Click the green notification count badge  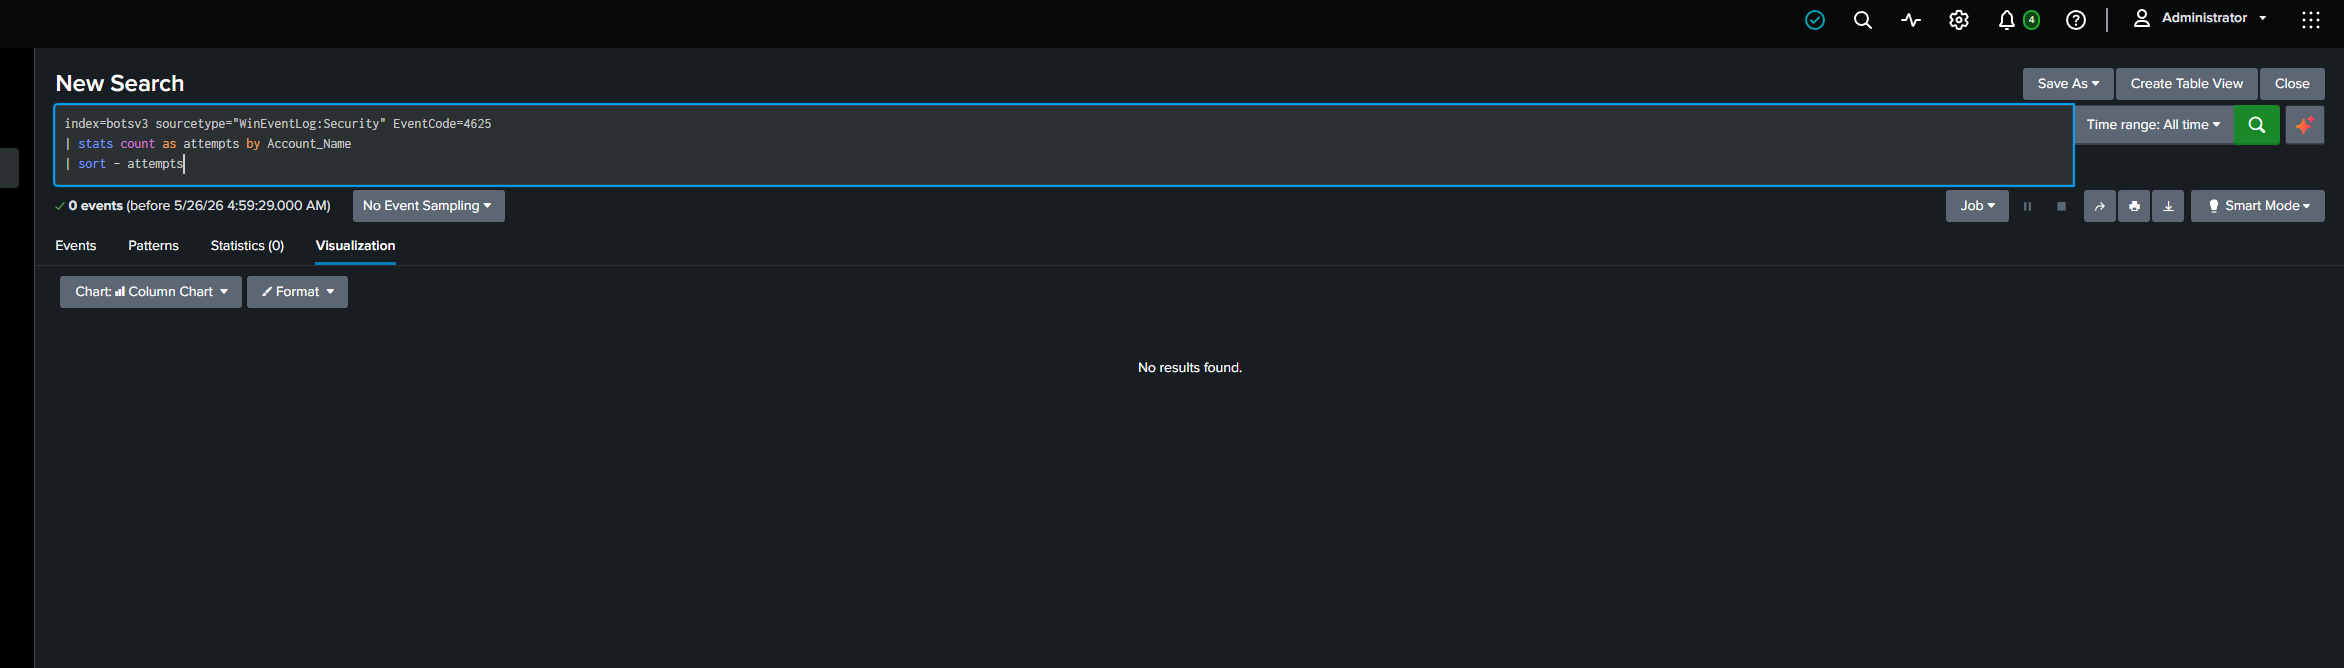(x=2031, y=20)
